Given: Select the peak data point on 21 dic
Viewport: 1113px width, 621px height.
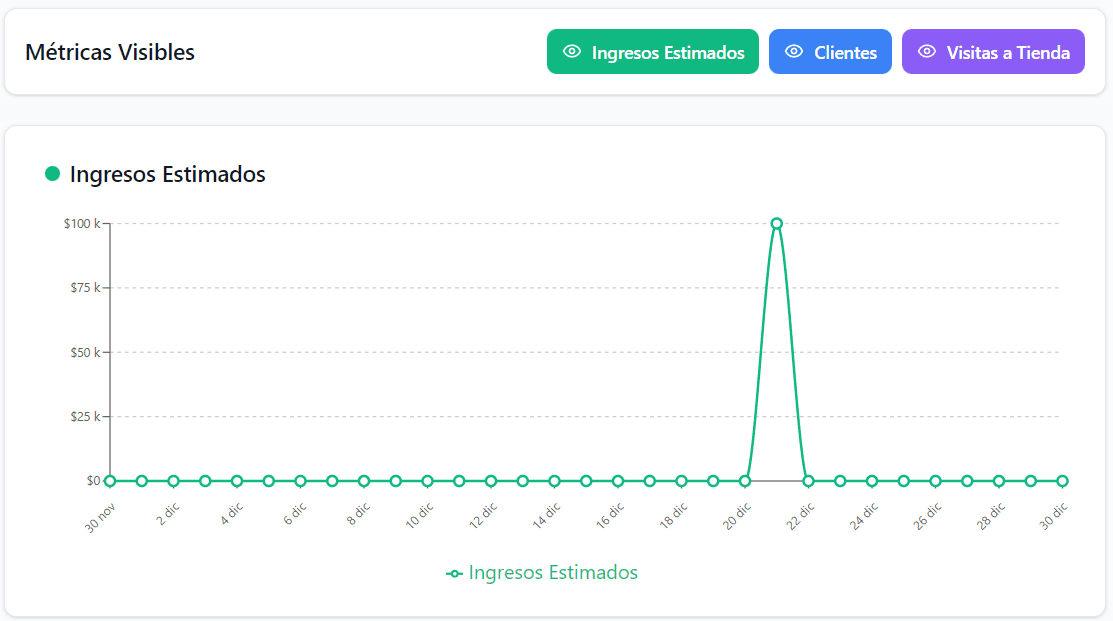Looking at the screenshot, I should (x=777, y=223).
